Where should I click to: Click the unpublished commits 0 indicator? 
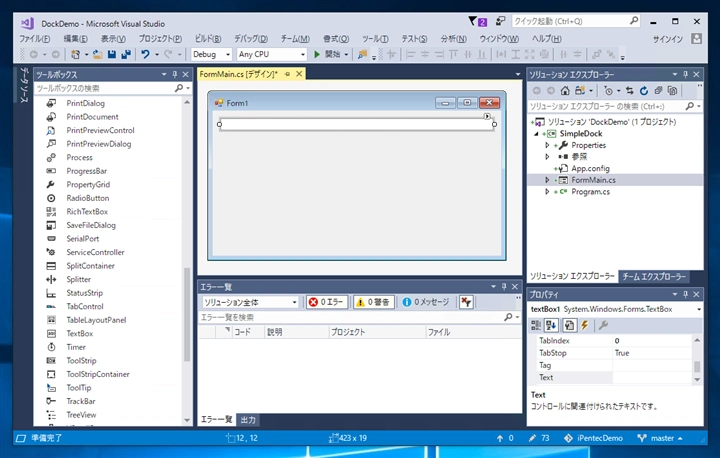505,438
